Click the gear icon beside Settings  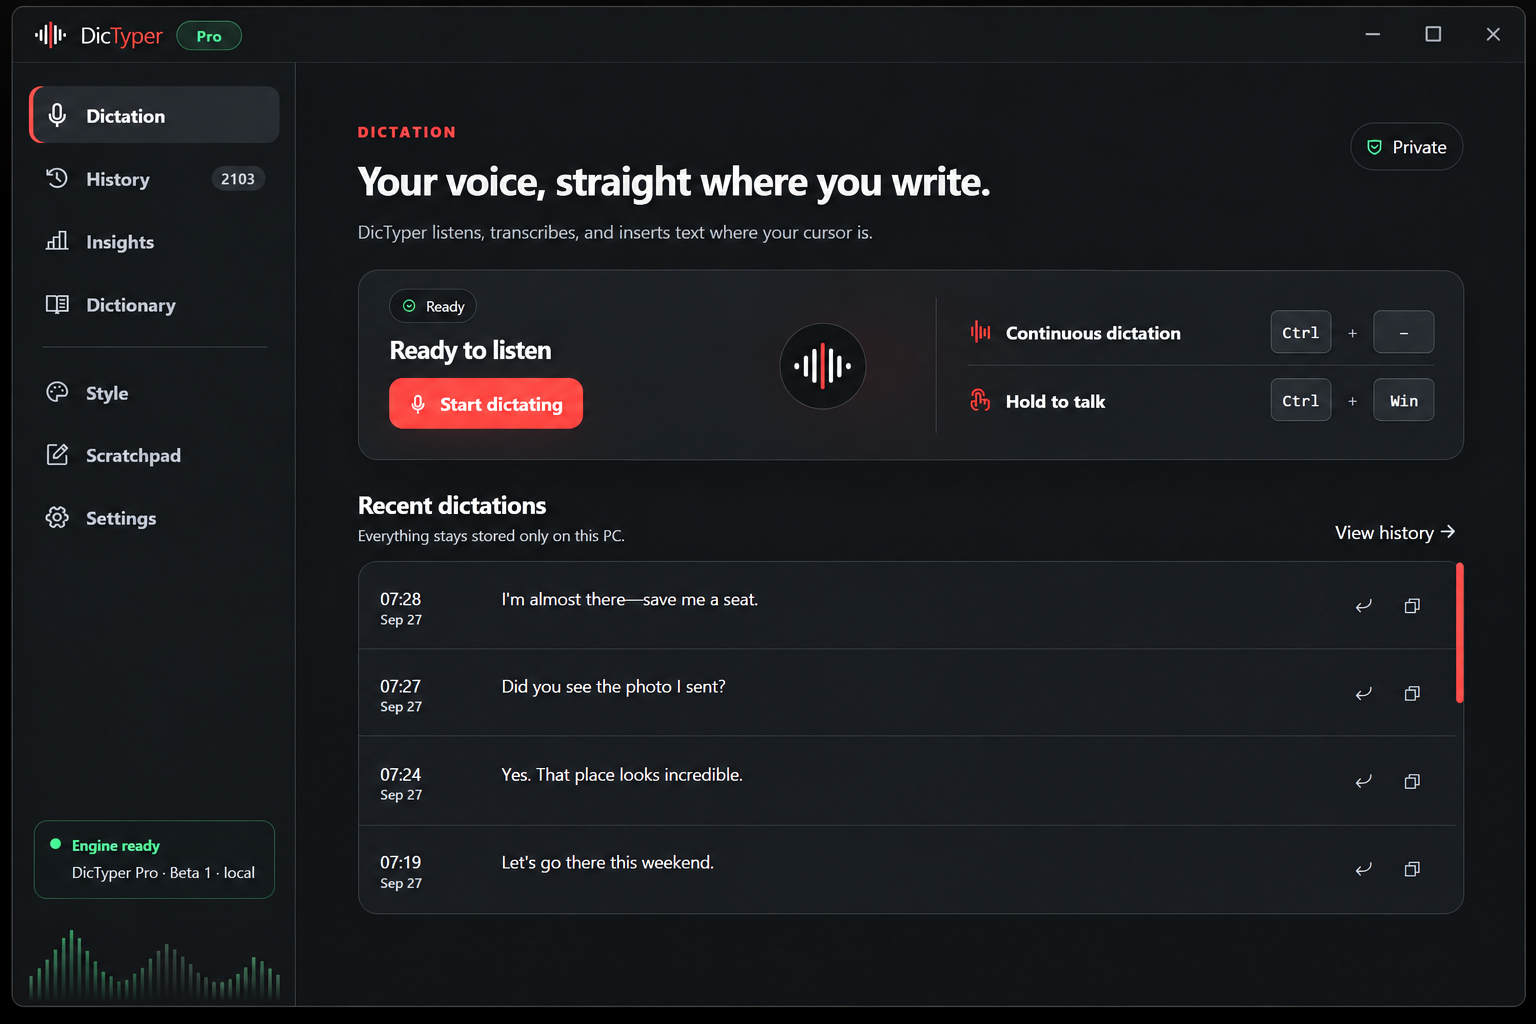tap(57, 517)
